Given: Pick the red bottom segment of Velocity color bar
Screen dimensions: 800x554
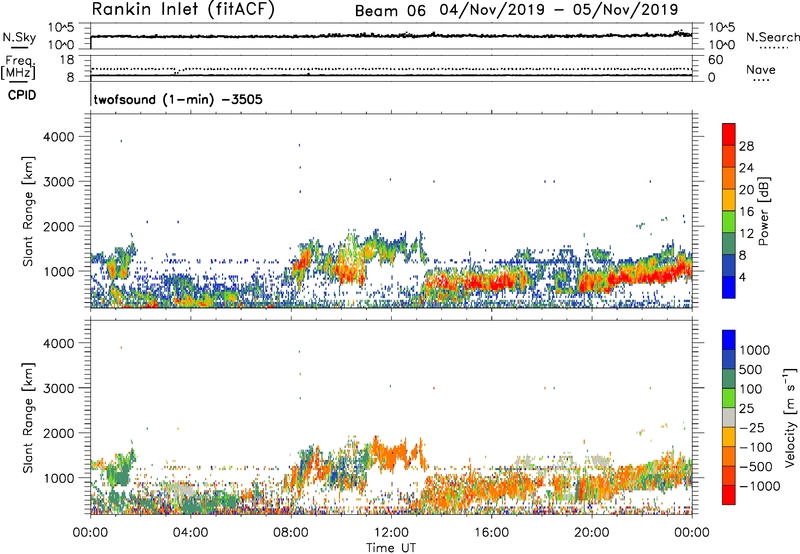Looking at the screenshot, I should tap(729, 495).
